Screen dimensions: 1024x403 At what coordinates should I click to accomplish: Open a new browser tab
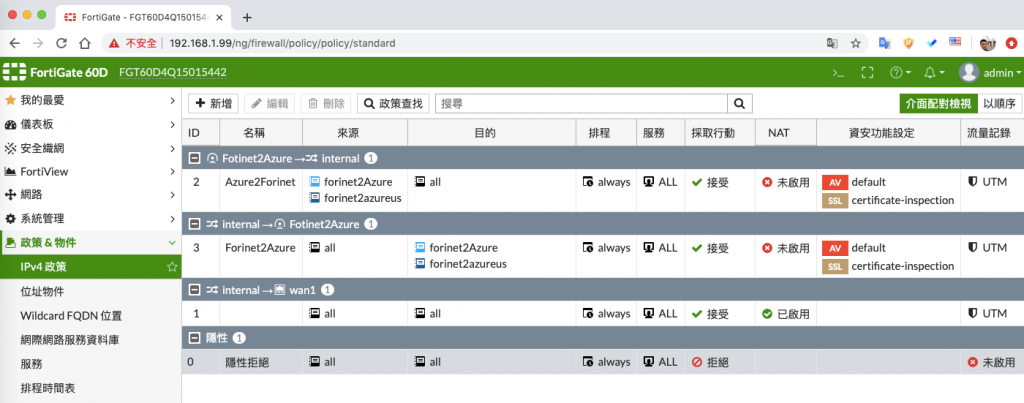[x=247, y=17]
